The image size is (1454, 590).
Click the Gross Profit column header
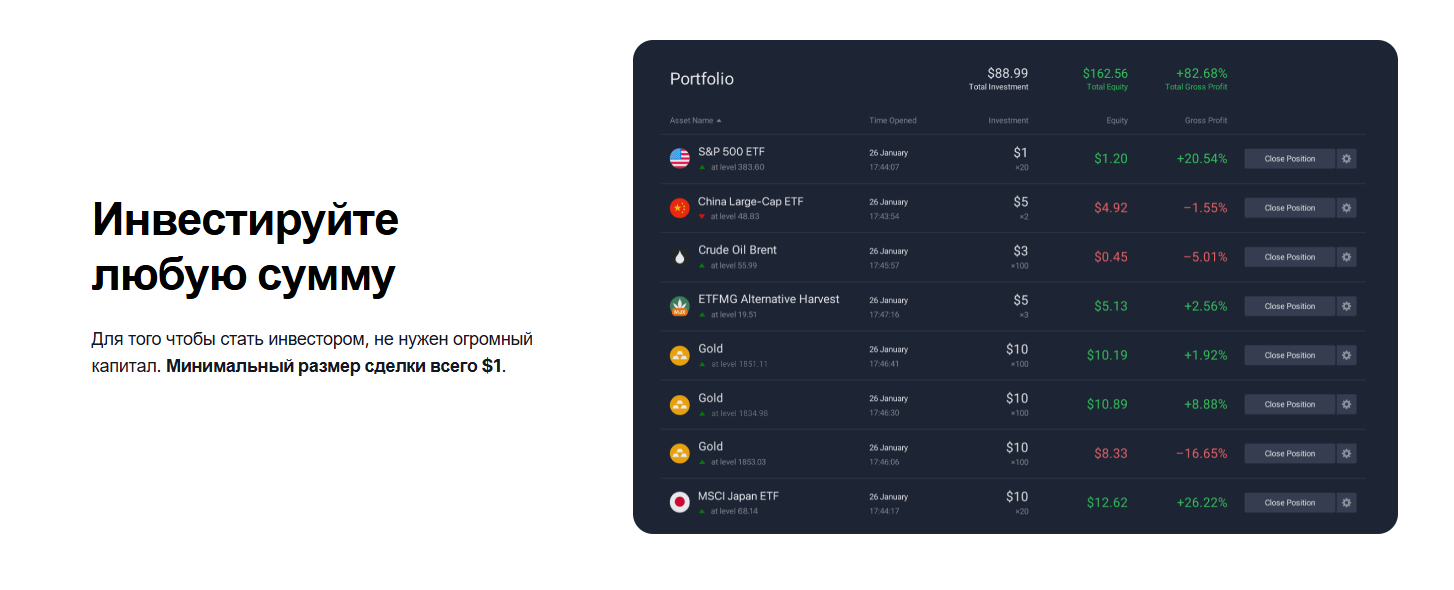[x=1205, y=121]
